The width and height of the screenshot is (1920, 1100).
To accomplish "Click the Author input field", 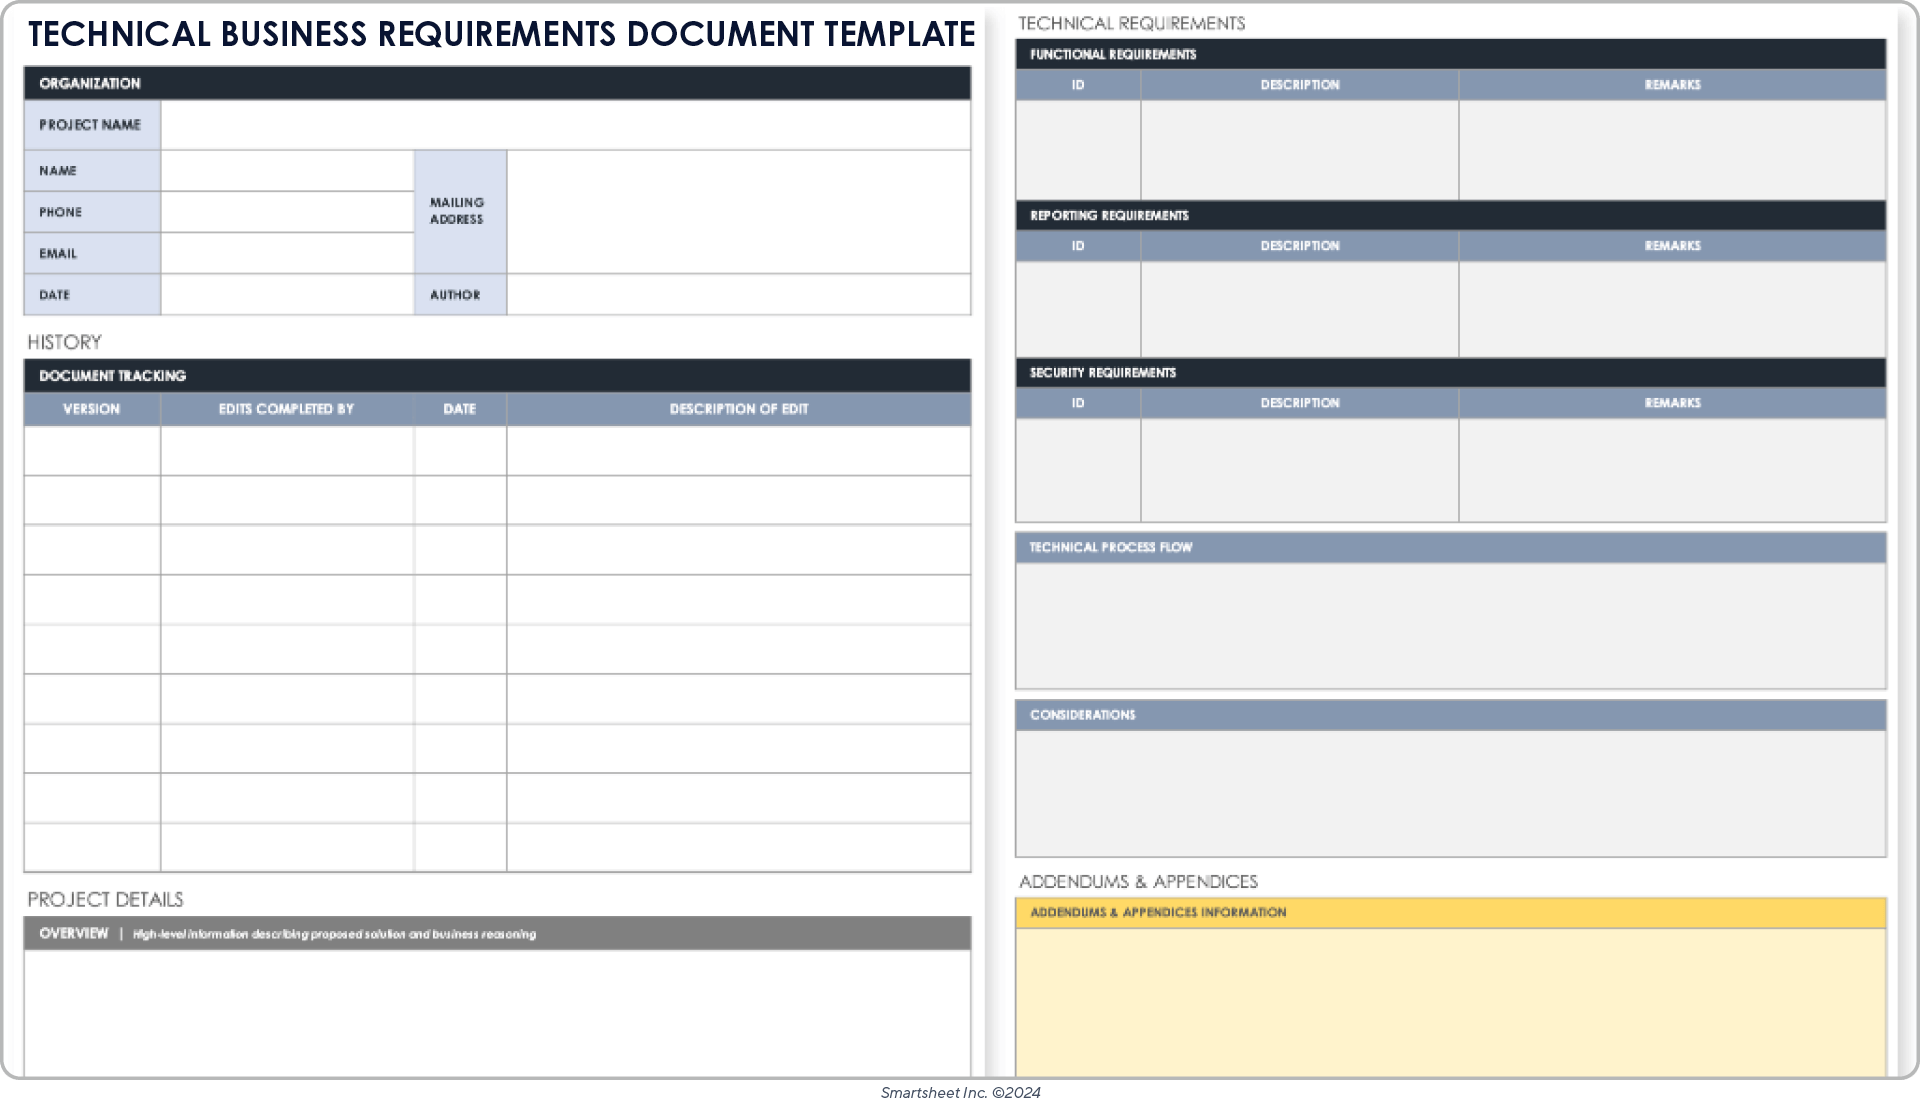I will [x=738, y=295].
